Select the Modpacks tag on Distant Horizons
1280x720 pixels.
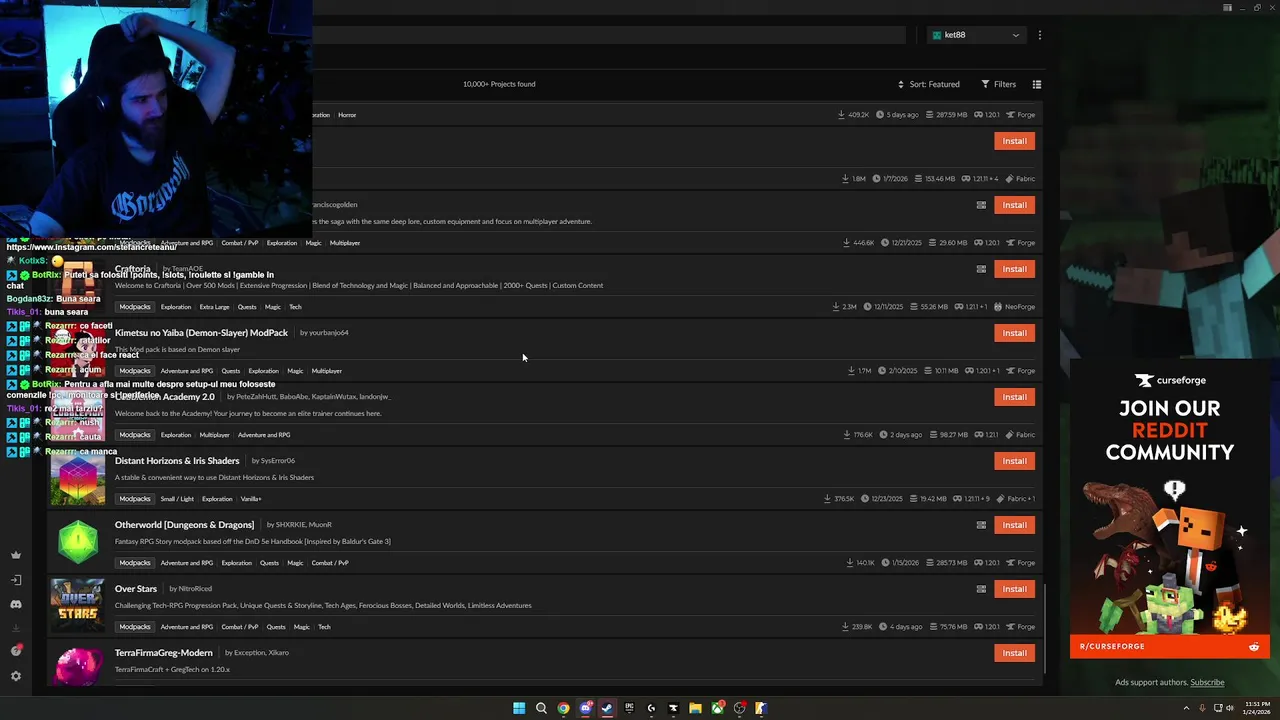(x=135, y=499)
